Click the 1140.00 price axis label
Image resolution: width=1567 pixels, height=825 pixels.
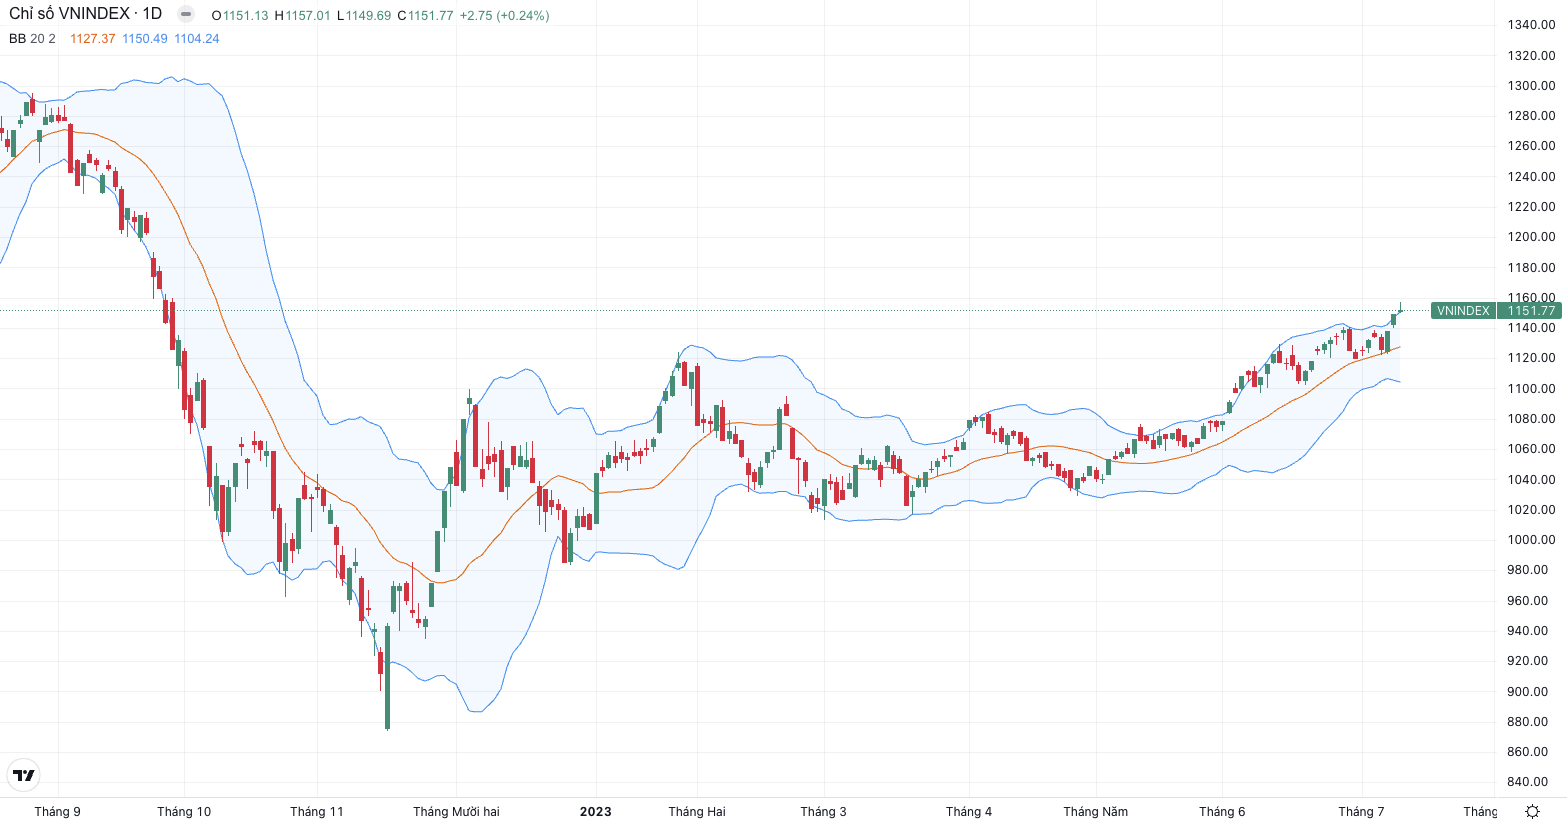coord(1531,328)
